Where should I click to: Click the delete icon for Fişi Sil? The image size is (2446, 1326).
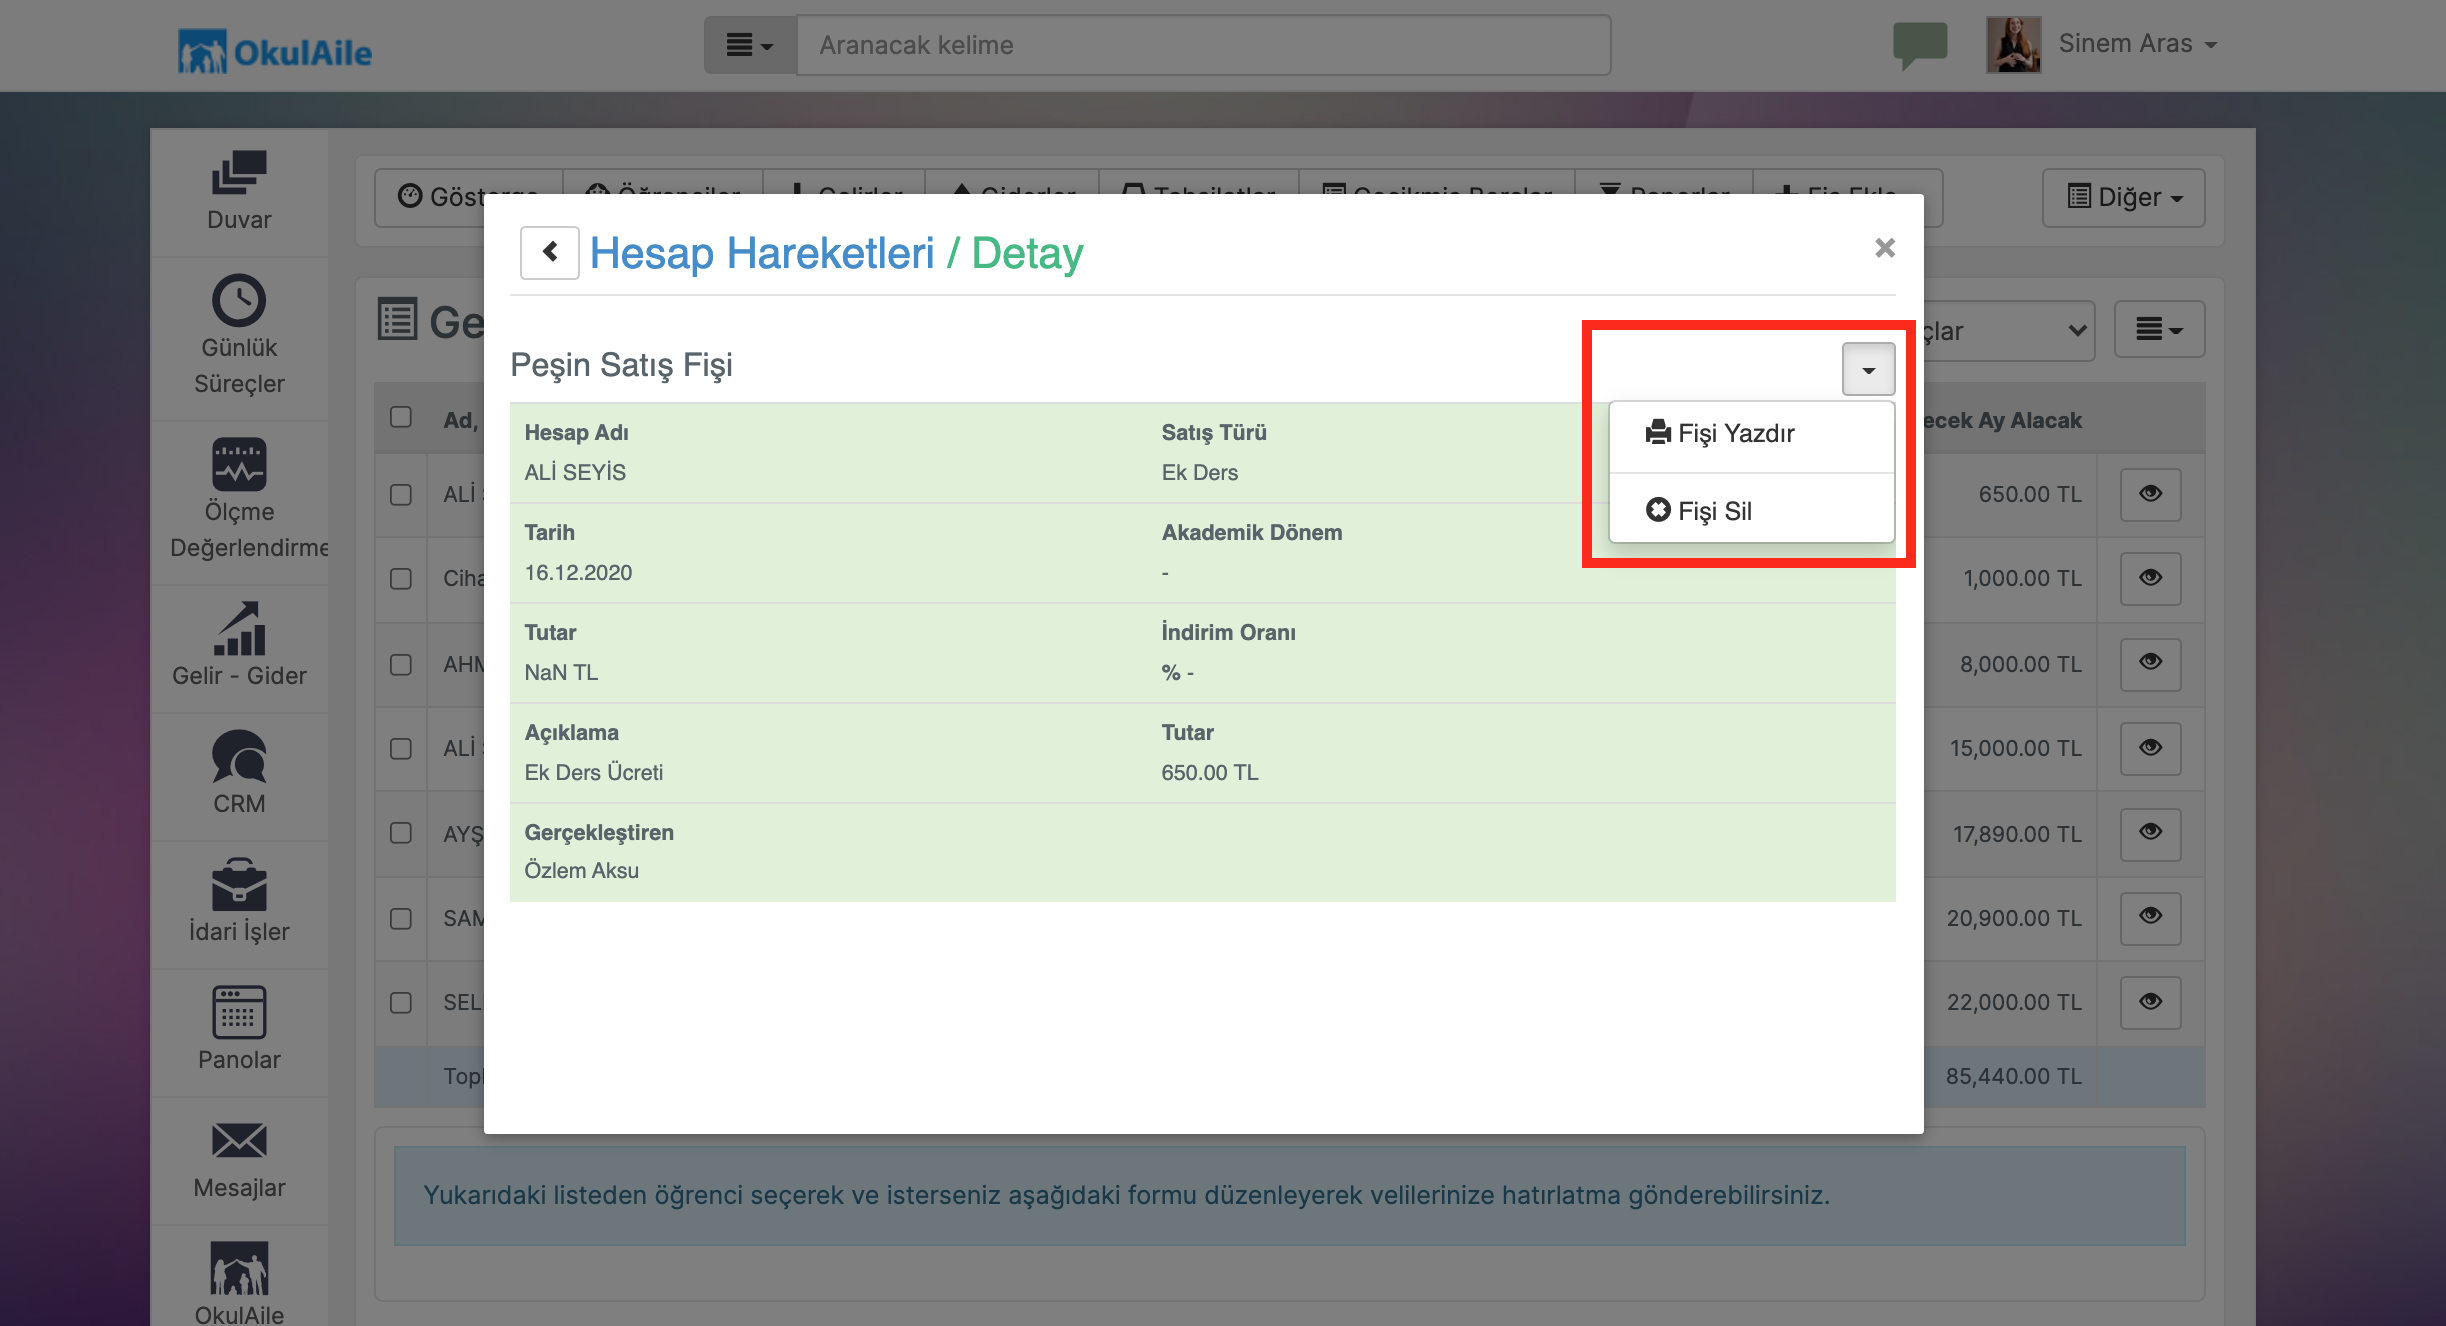point(1658,510)
